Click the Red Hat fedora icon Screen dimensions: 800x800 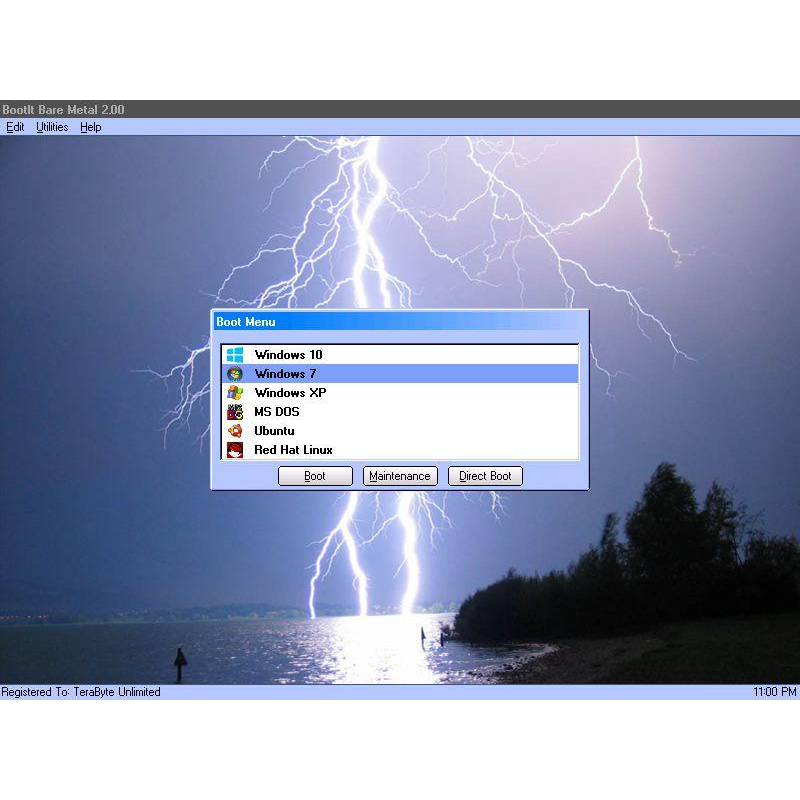236,449
